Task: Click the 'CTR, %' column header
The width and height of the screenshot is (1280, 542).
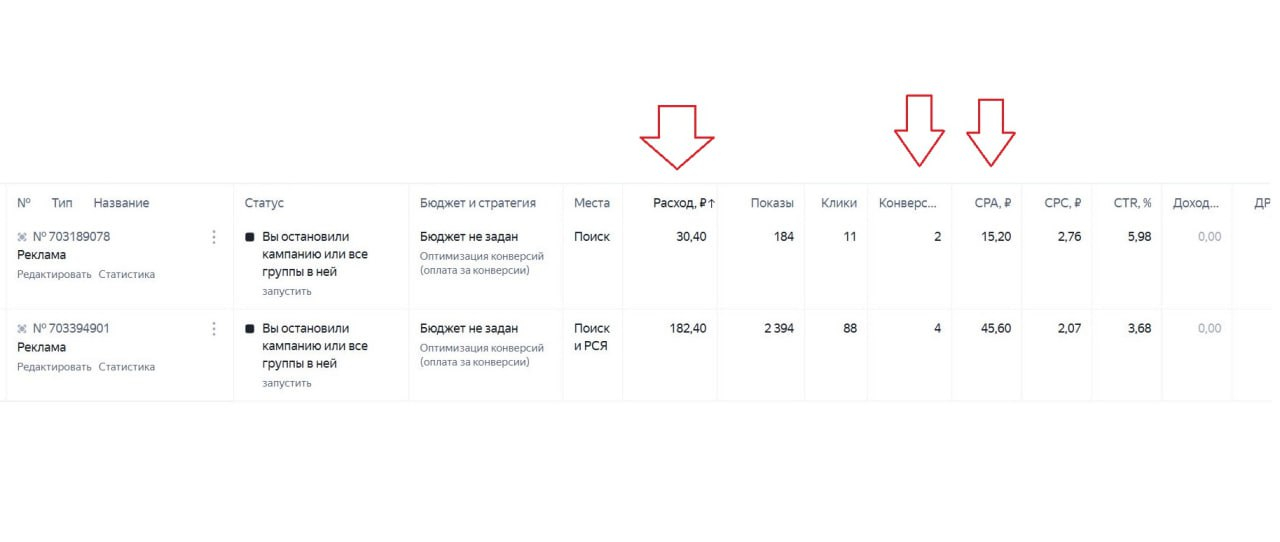Action: pos(1132,203)
